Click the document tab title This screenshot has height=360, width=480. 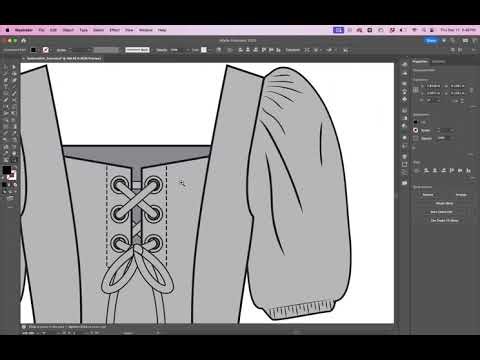(64, 58)
